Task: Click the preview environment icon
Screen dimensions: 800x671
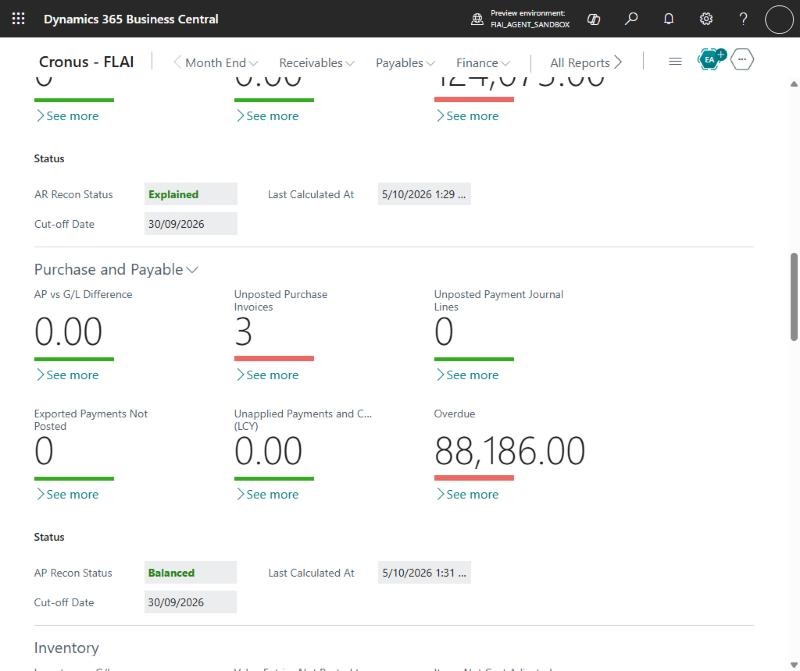Action: click(477, 19)
